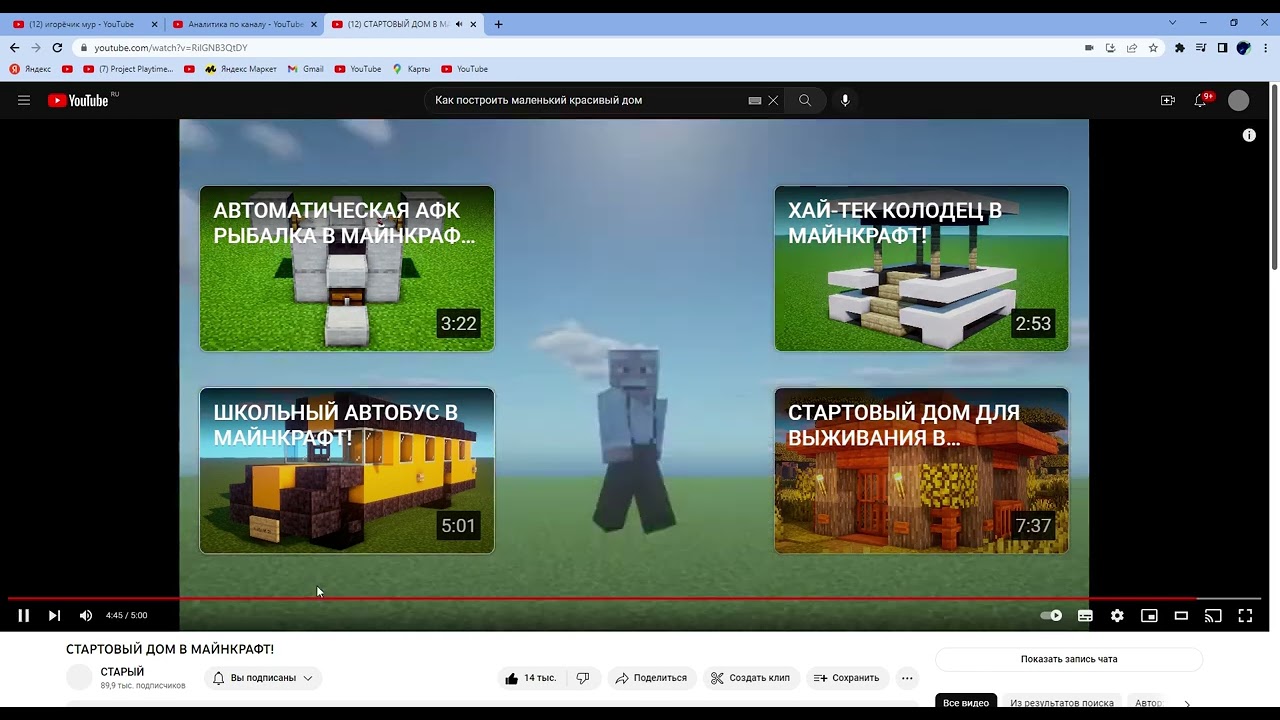
Task: Enter fullscreen mode
Action: click(x=1245, y=616)
